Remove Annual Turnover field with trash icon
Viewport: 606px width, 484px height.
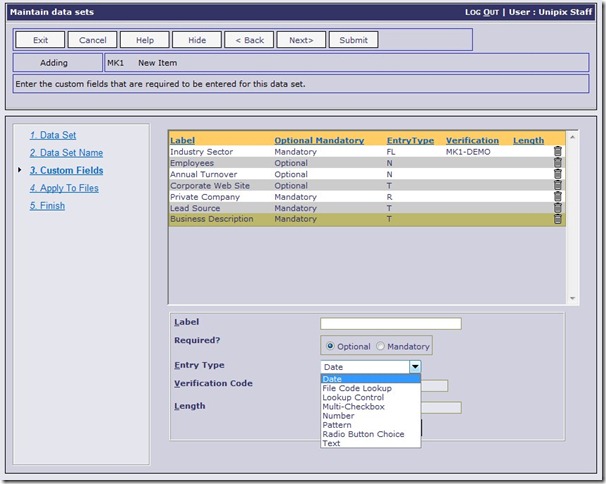[x=558, y=174]
